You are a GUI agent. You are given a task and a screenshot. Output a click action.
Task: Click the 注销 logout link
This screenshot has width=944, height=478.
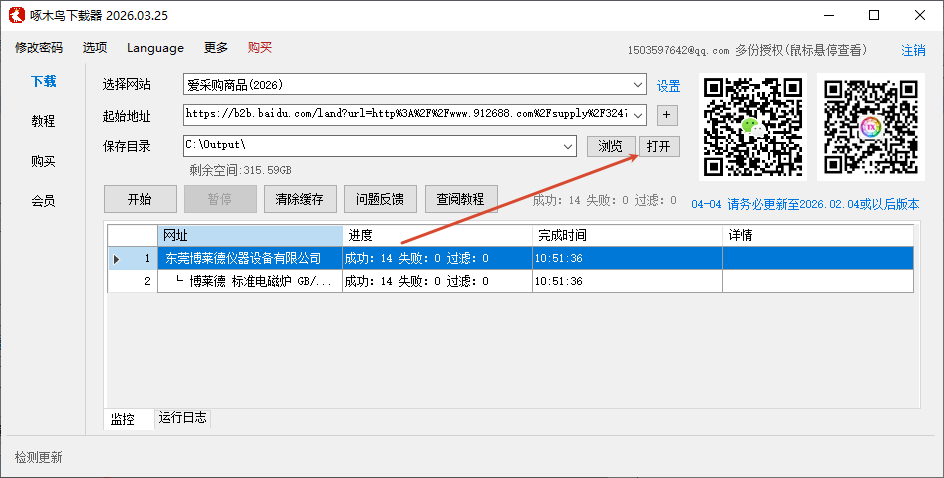click(x=913, y=50)
